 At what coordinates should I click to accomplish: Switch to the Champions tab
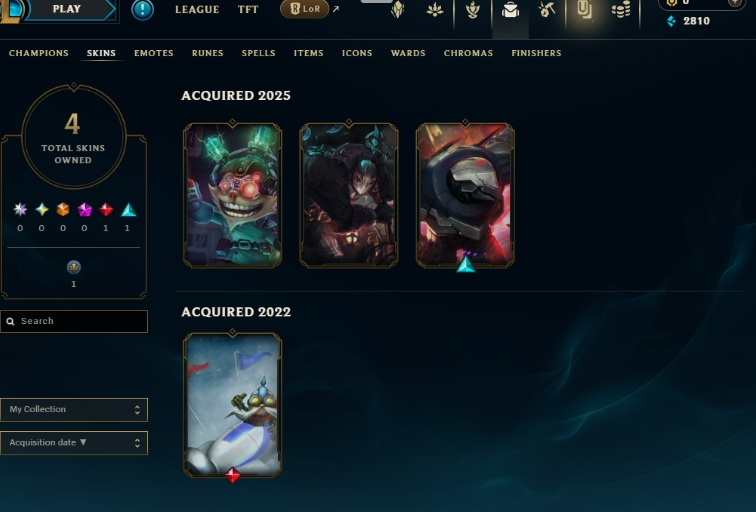[39, 53]
